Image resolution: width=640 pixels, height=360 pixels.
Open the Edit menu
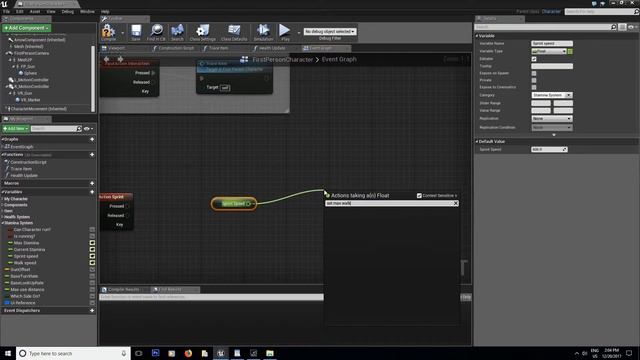pos(20,11)
